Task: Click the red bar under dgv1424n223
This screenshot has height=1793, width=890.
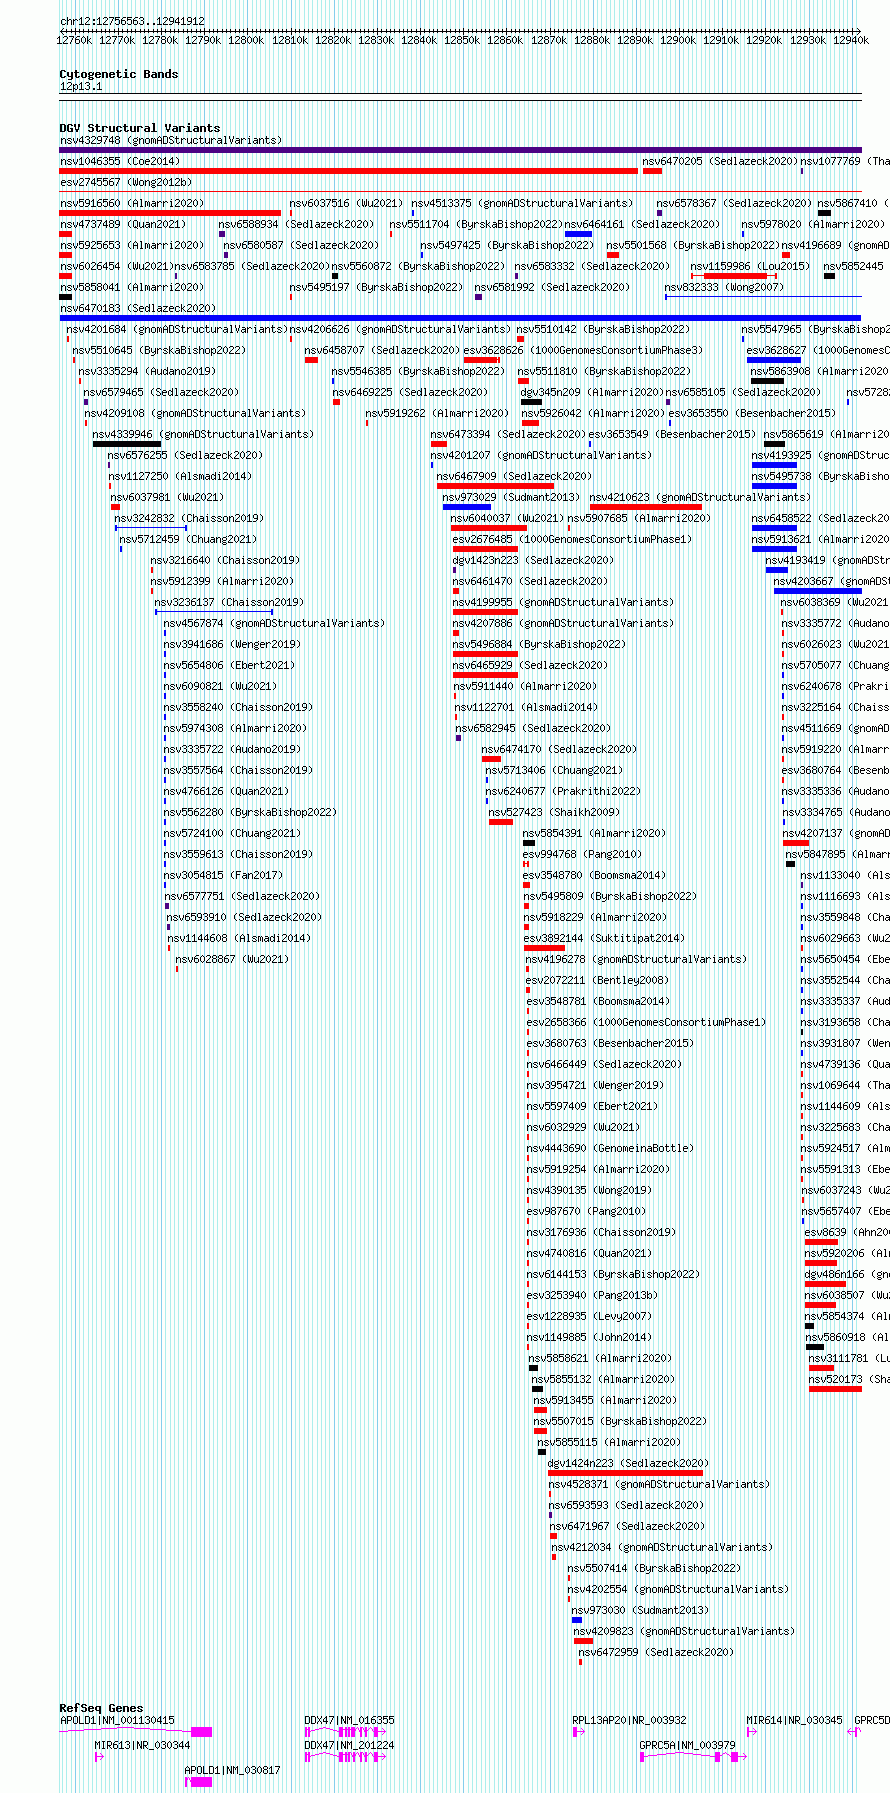Action: (626, 1473)
